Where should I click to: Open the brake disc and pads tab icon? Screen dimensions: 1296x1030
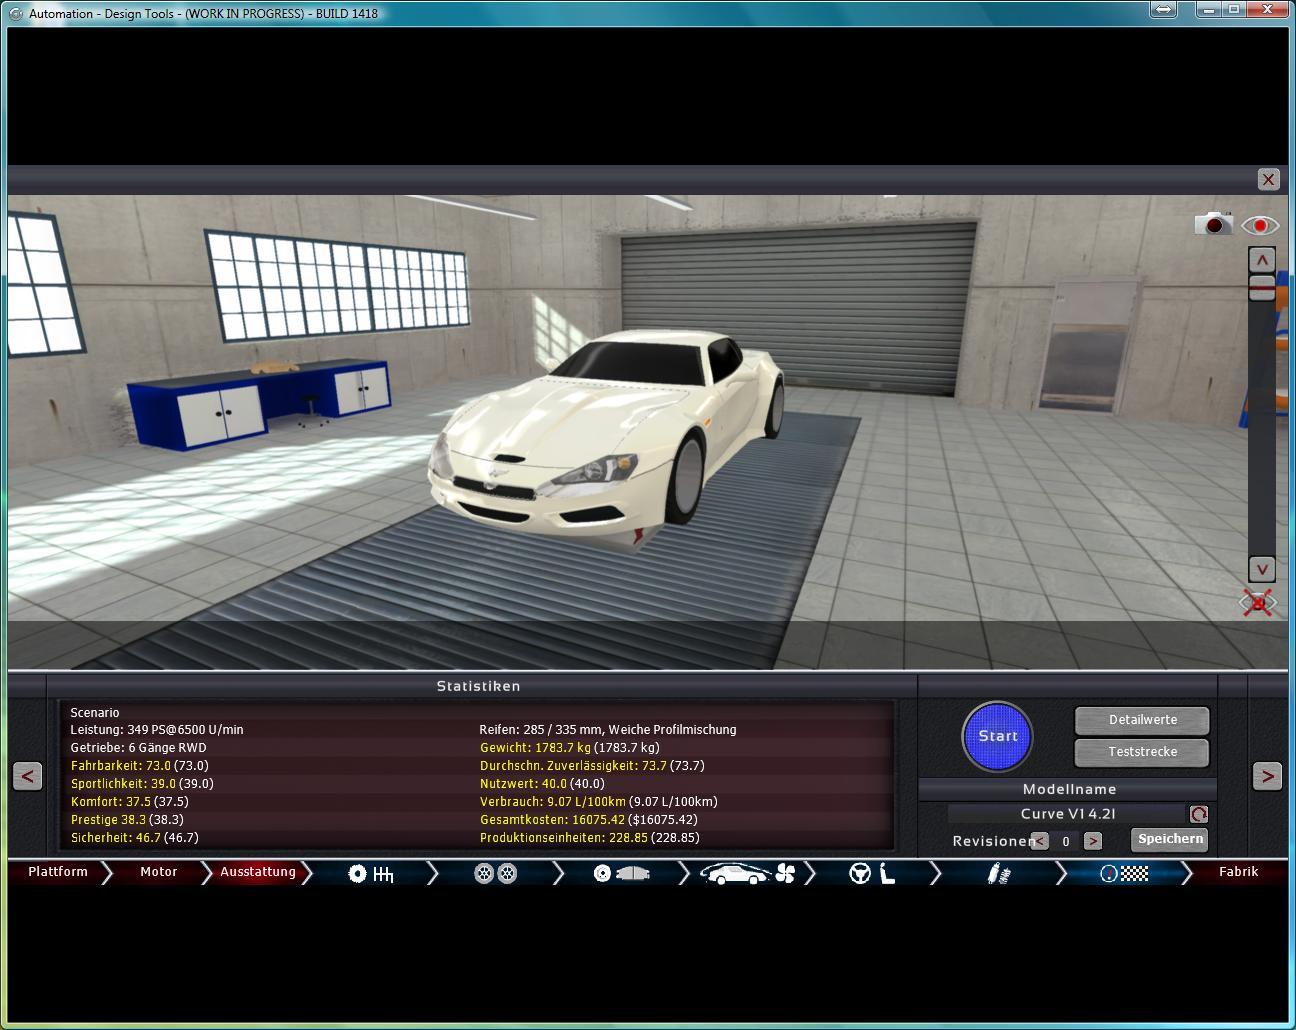point(620,874)
